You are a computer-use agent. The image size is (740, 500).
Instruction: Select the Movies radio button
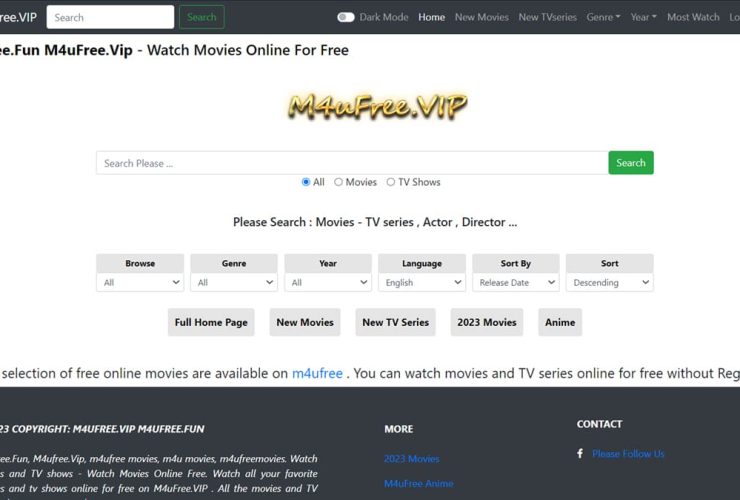tap(338, 182)
